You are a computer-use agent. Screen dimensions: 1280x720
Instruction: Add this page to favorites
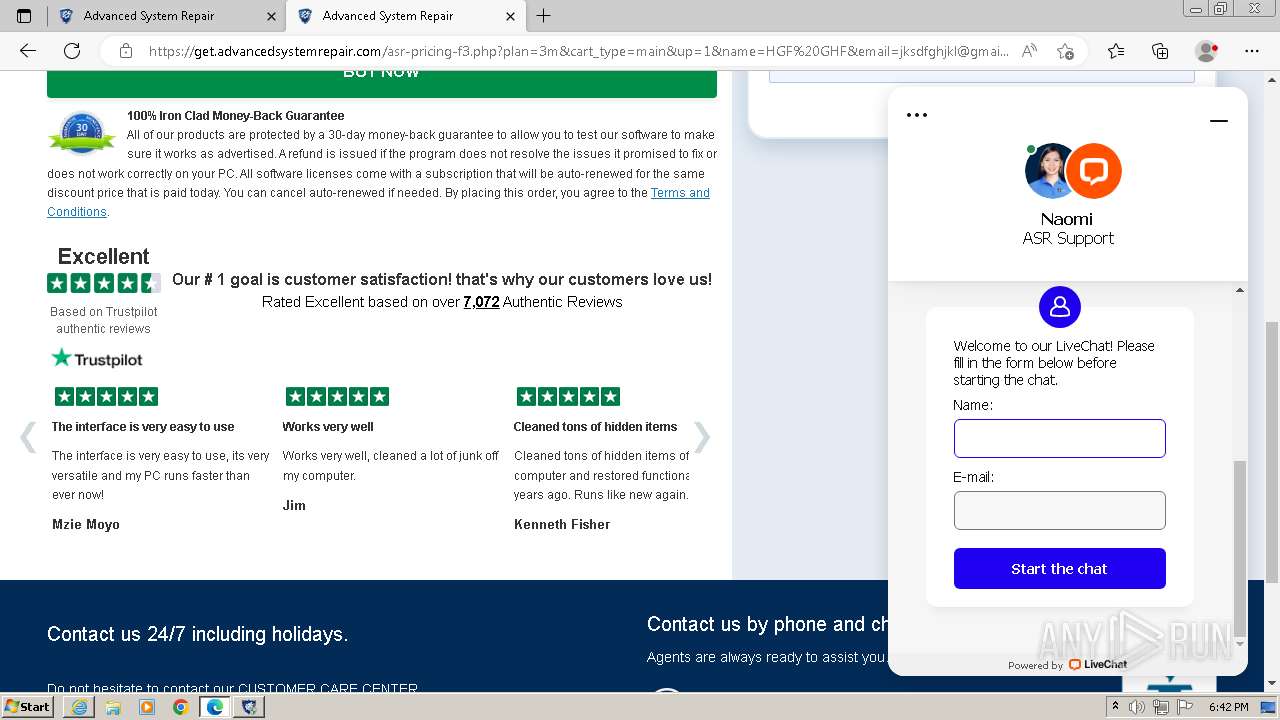(1065, 51)
